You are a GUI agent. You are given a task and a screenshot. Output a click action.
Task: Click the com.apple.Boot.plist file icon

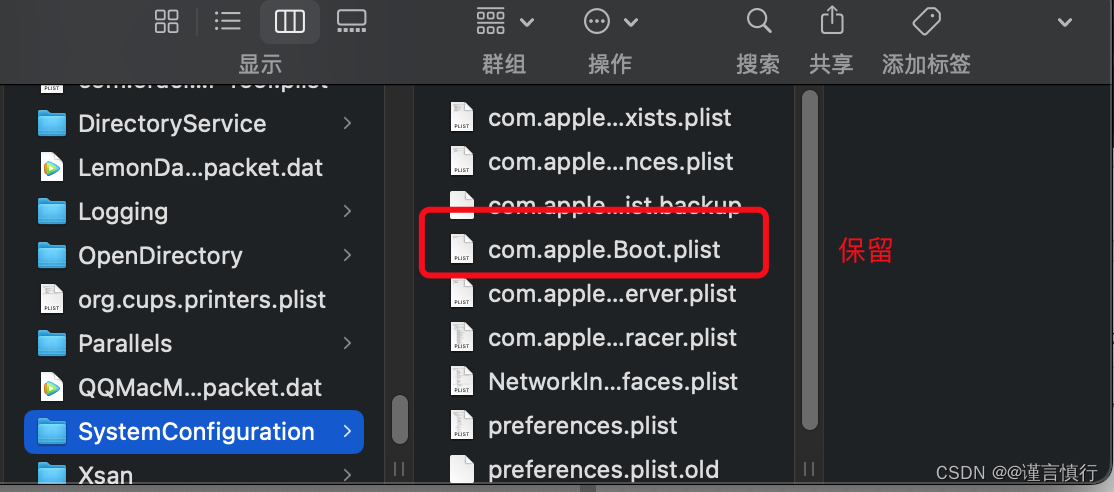pos(462,249)
